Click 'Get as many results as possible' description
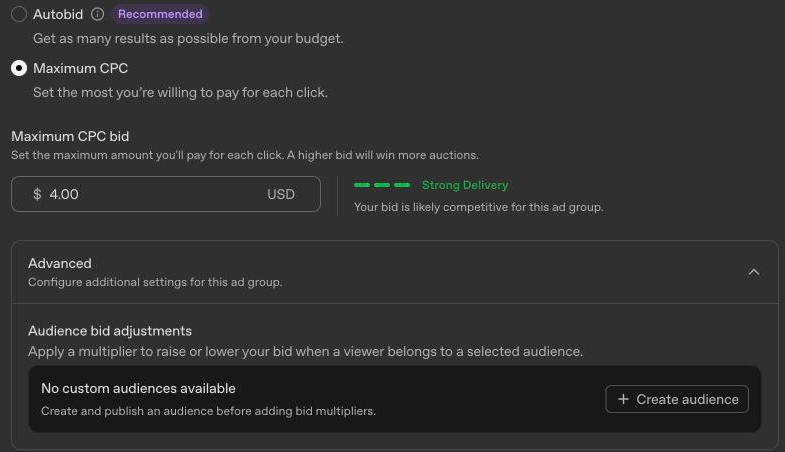785x452 pixels. click(x=188, y=39)
